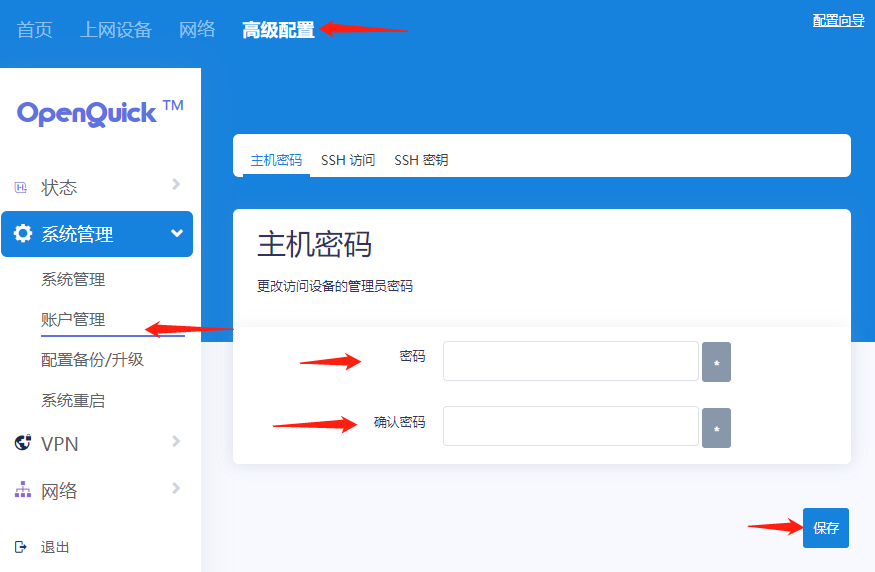Click the network topology icon in sidebar
The image size is (875, 572).
coord(22,491)
